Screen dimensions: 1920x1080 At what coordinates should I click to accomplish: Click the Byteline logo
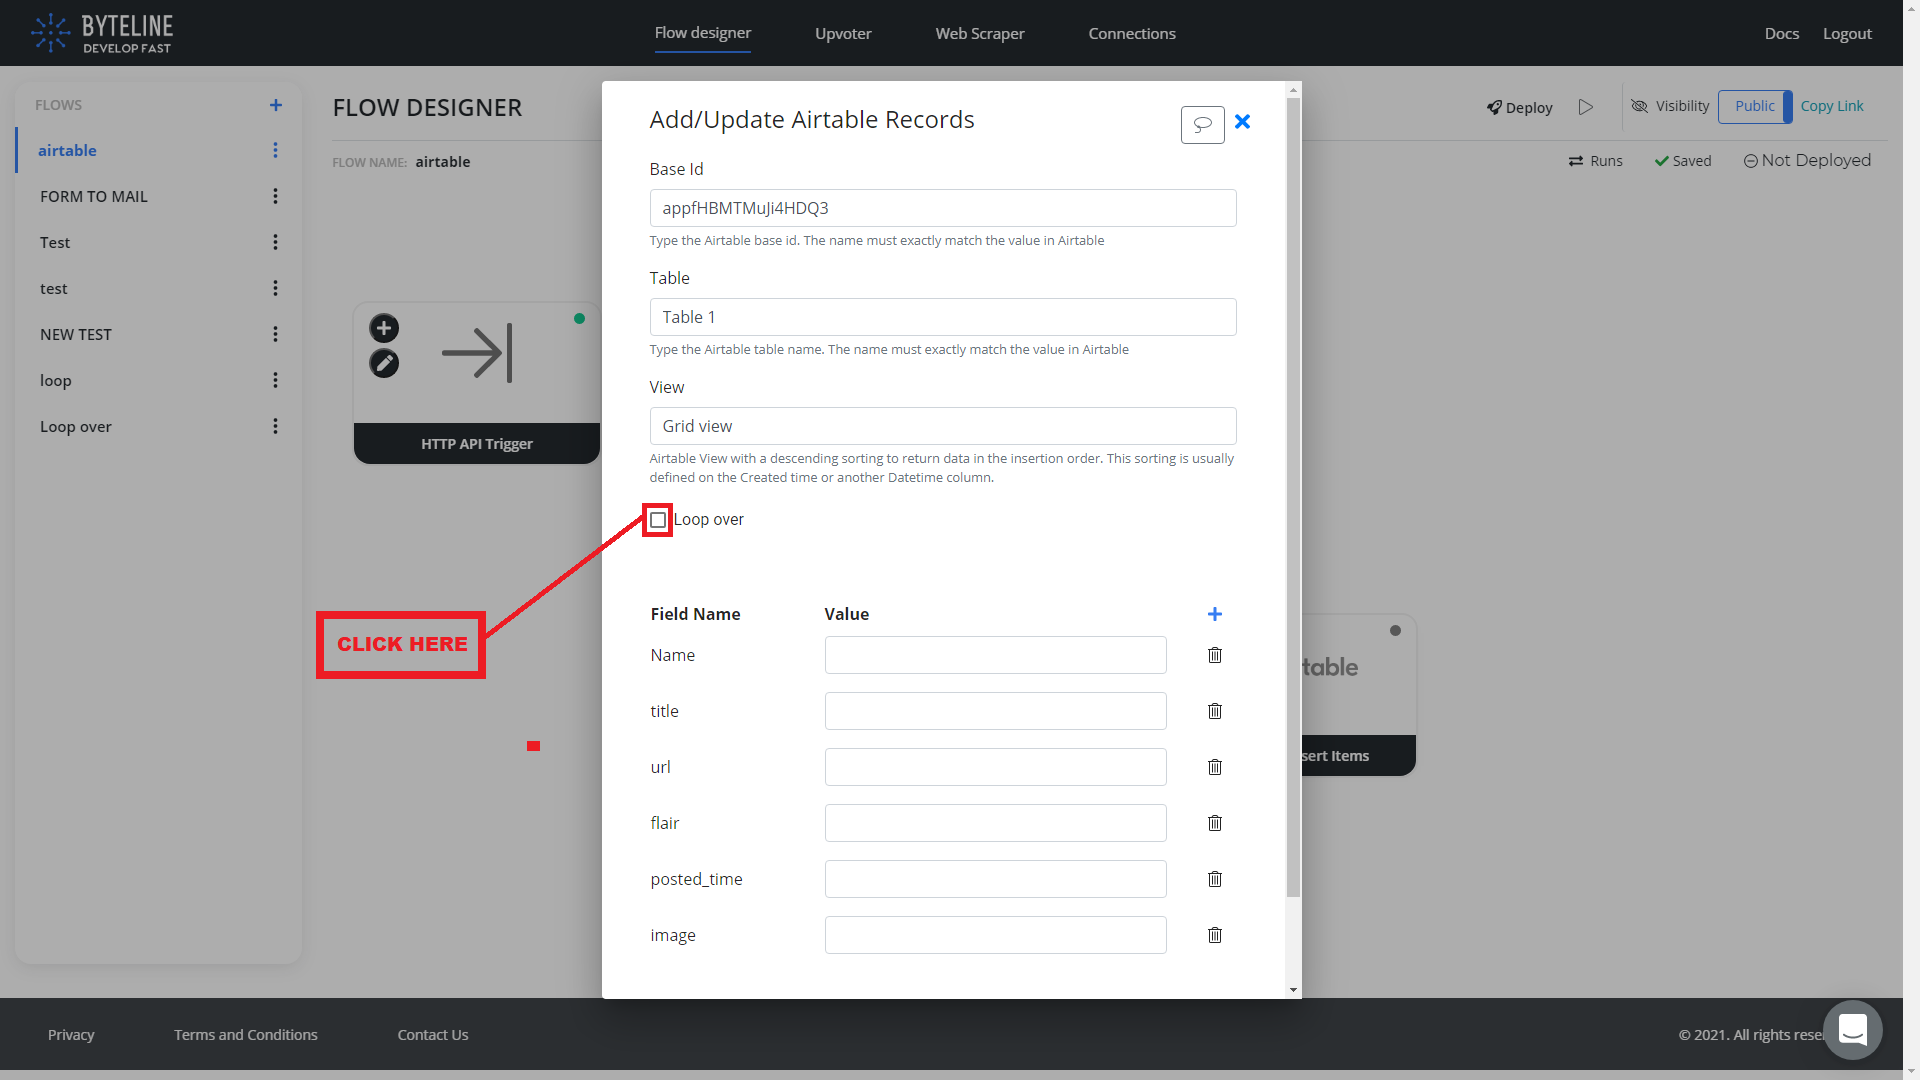(102, 33)
